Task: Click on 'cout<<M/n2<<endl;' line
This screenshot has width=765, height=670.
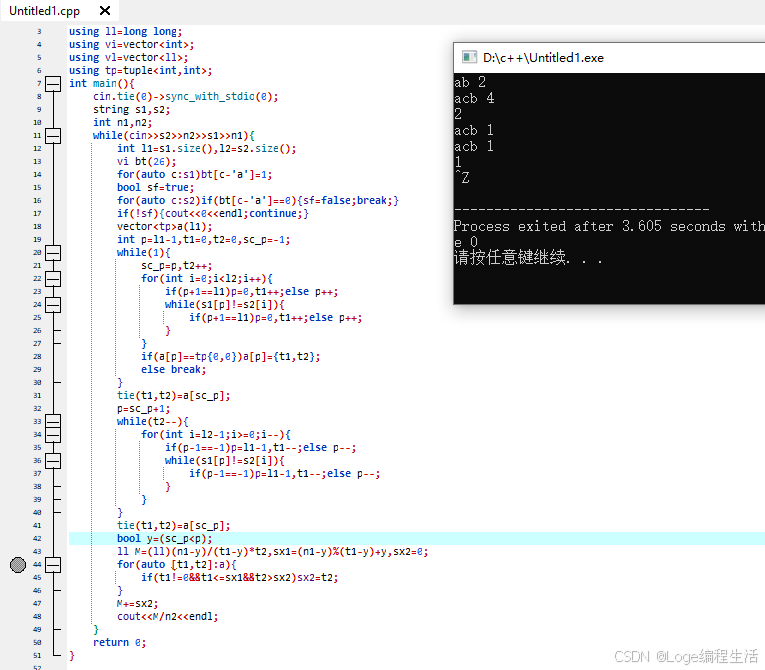Action: [x=167, y=617]
